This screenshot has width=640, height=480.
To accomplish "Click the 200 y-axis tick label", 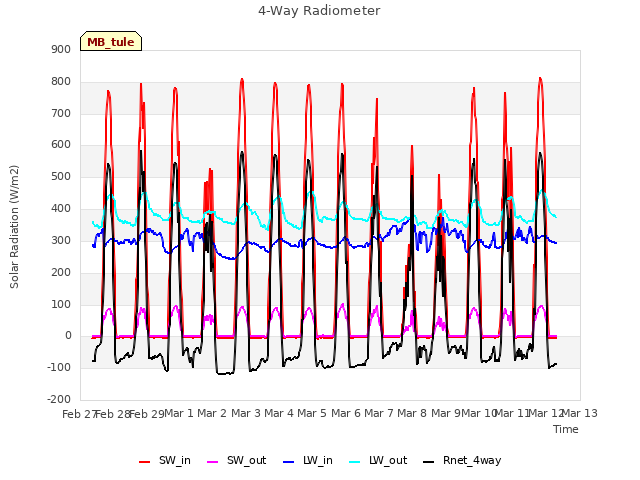I will tap(61, 272).
